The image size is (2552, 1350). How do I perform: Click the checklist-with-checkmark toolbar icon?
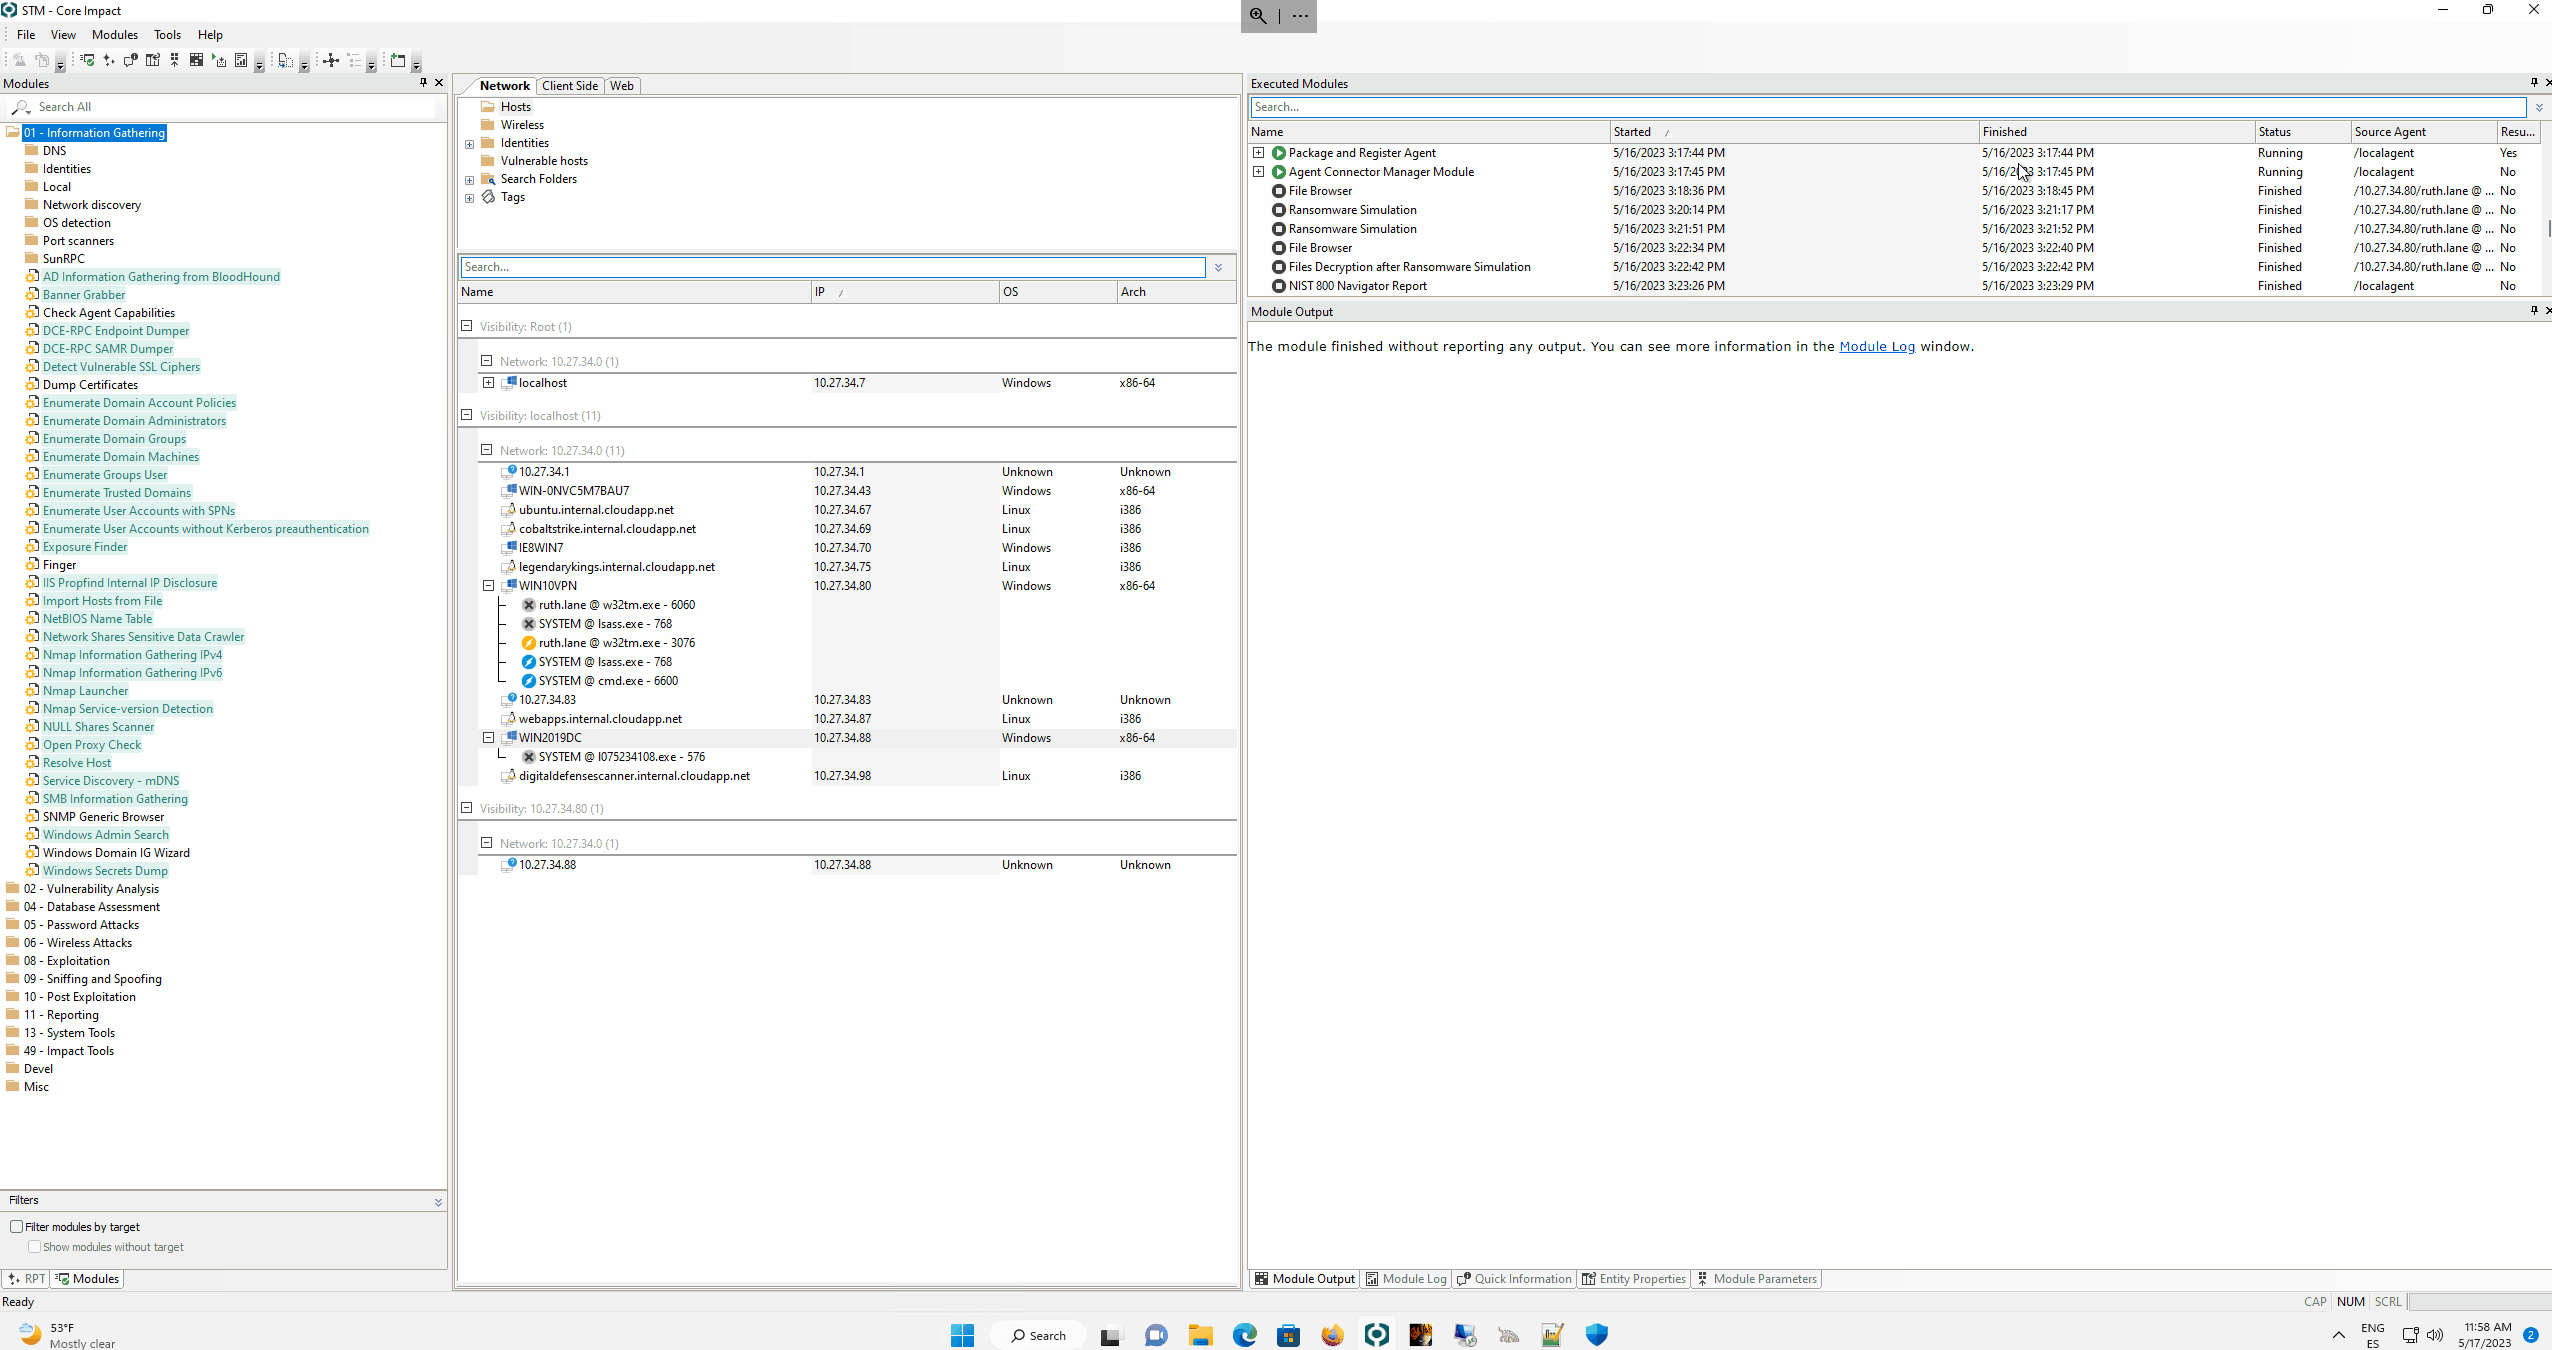[87, 60]
